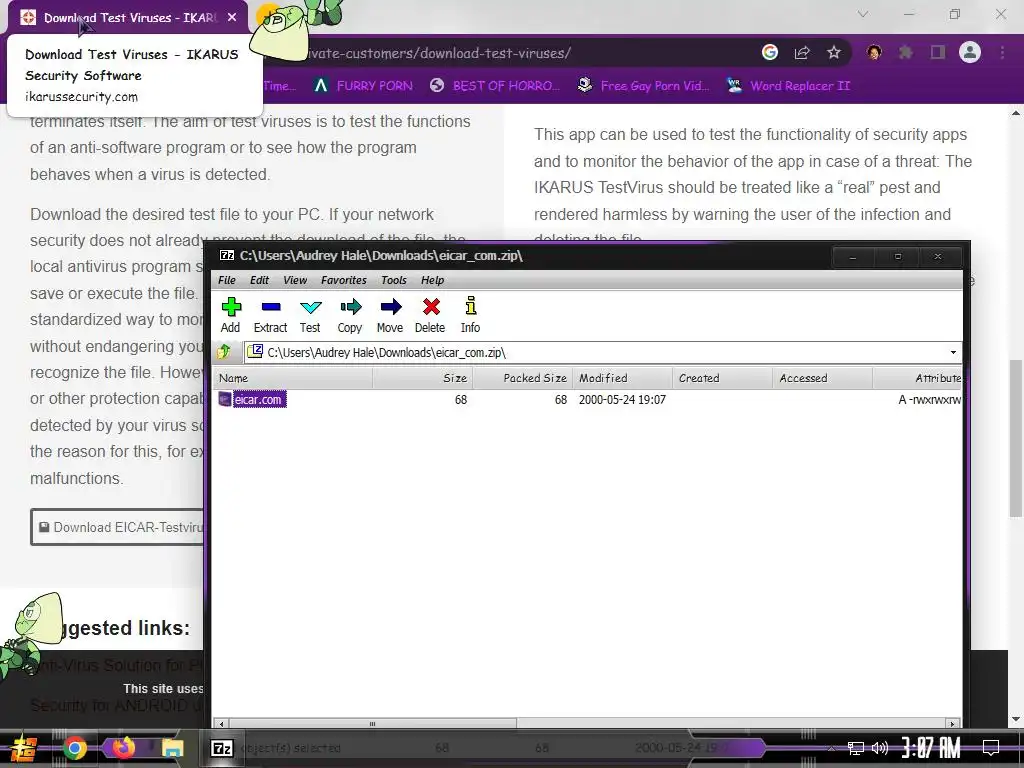This screenshot has width=1024, height=768.
Task: Open the Chrome three-dot menu
Action: 1002,52
